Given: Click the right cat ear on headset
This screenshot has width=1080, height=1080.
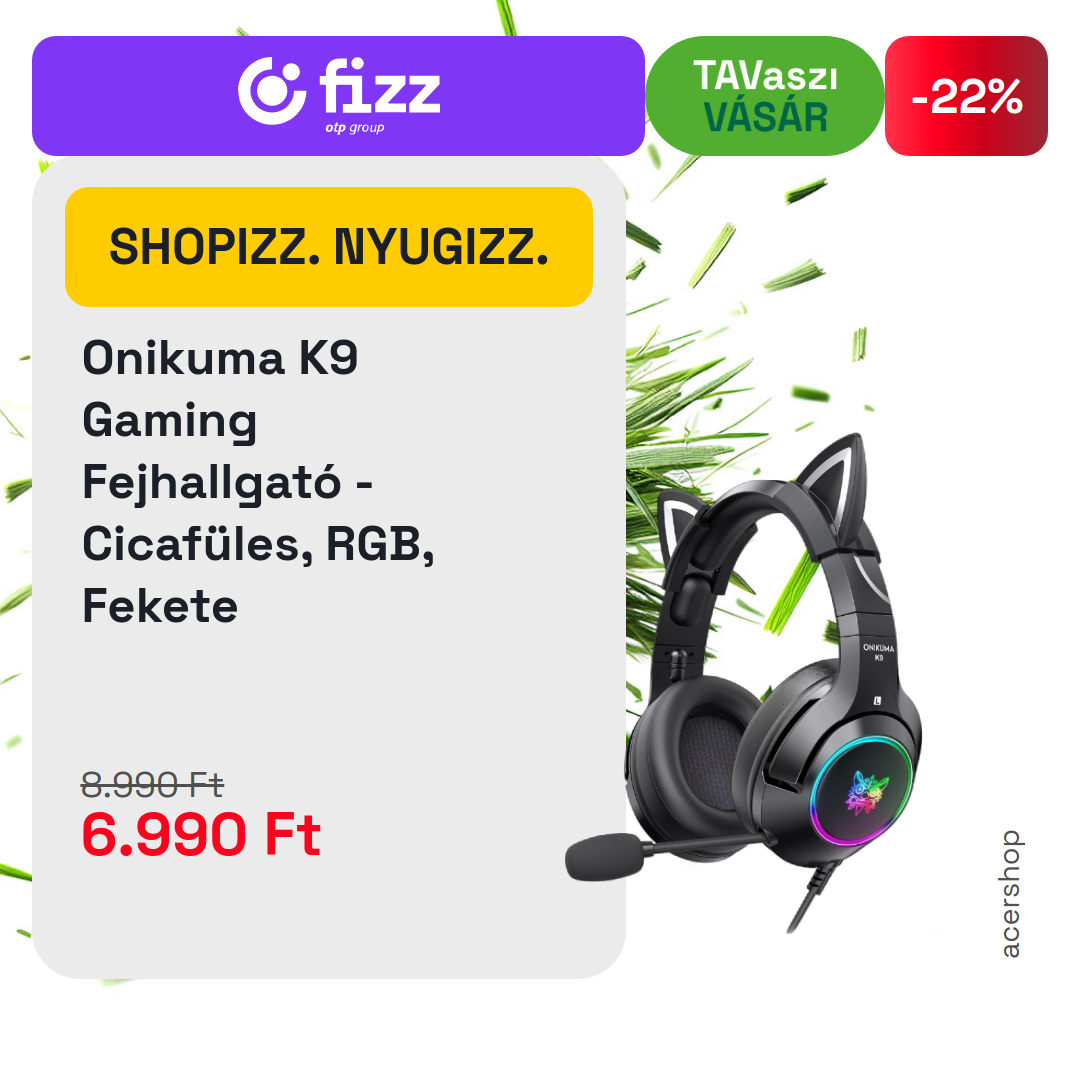Looking at the screenshot, I should [x=835, y=484].
